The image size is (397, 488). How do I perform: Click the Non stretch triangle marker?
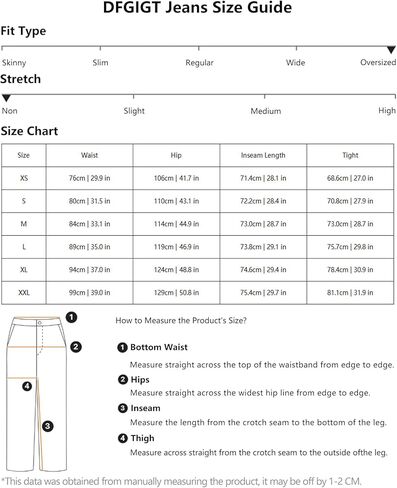6,98
